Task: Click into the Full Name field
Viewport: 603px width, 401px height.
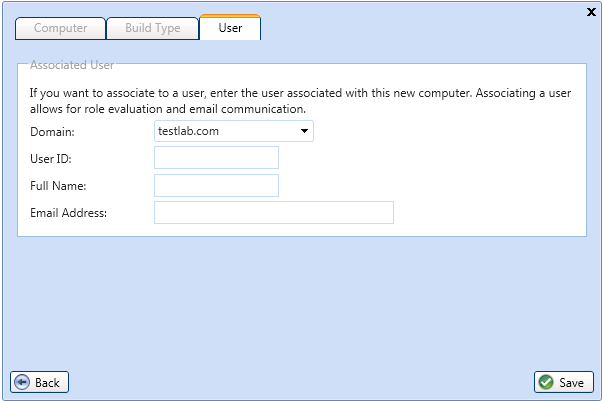Action: pyautogui.click(x=217, y=186)
